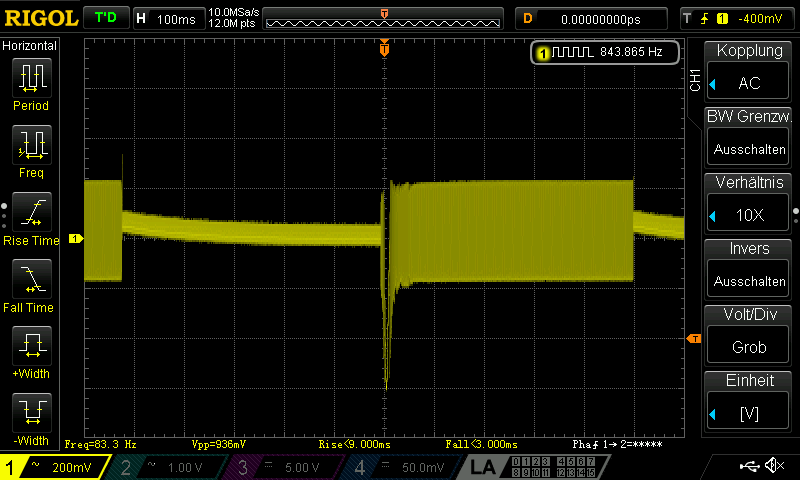Click the 10.0MSa/s sample rate text
This screenshot has width=800, height=480.
click(234, 12)
